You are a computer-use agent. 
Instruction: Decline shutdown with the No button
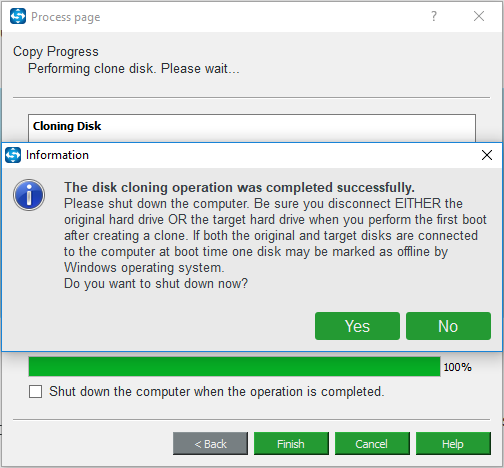[448, 326]
